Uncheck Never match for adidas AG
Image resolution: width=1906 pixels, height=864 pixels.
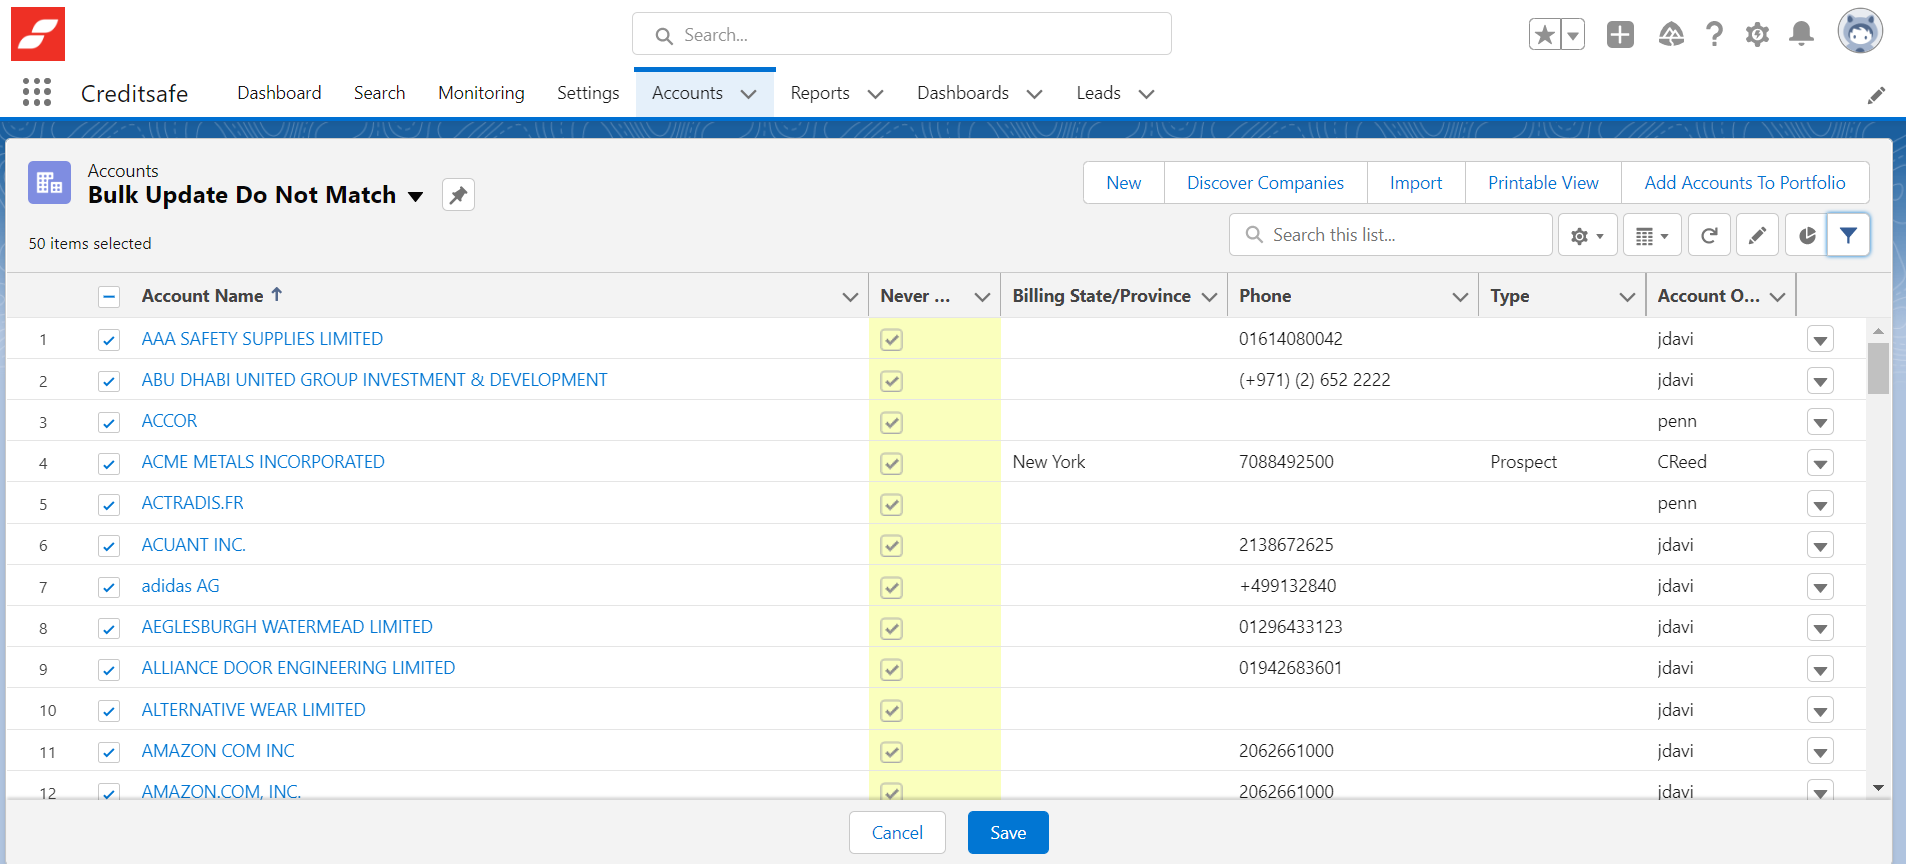[x=892, y=587]
